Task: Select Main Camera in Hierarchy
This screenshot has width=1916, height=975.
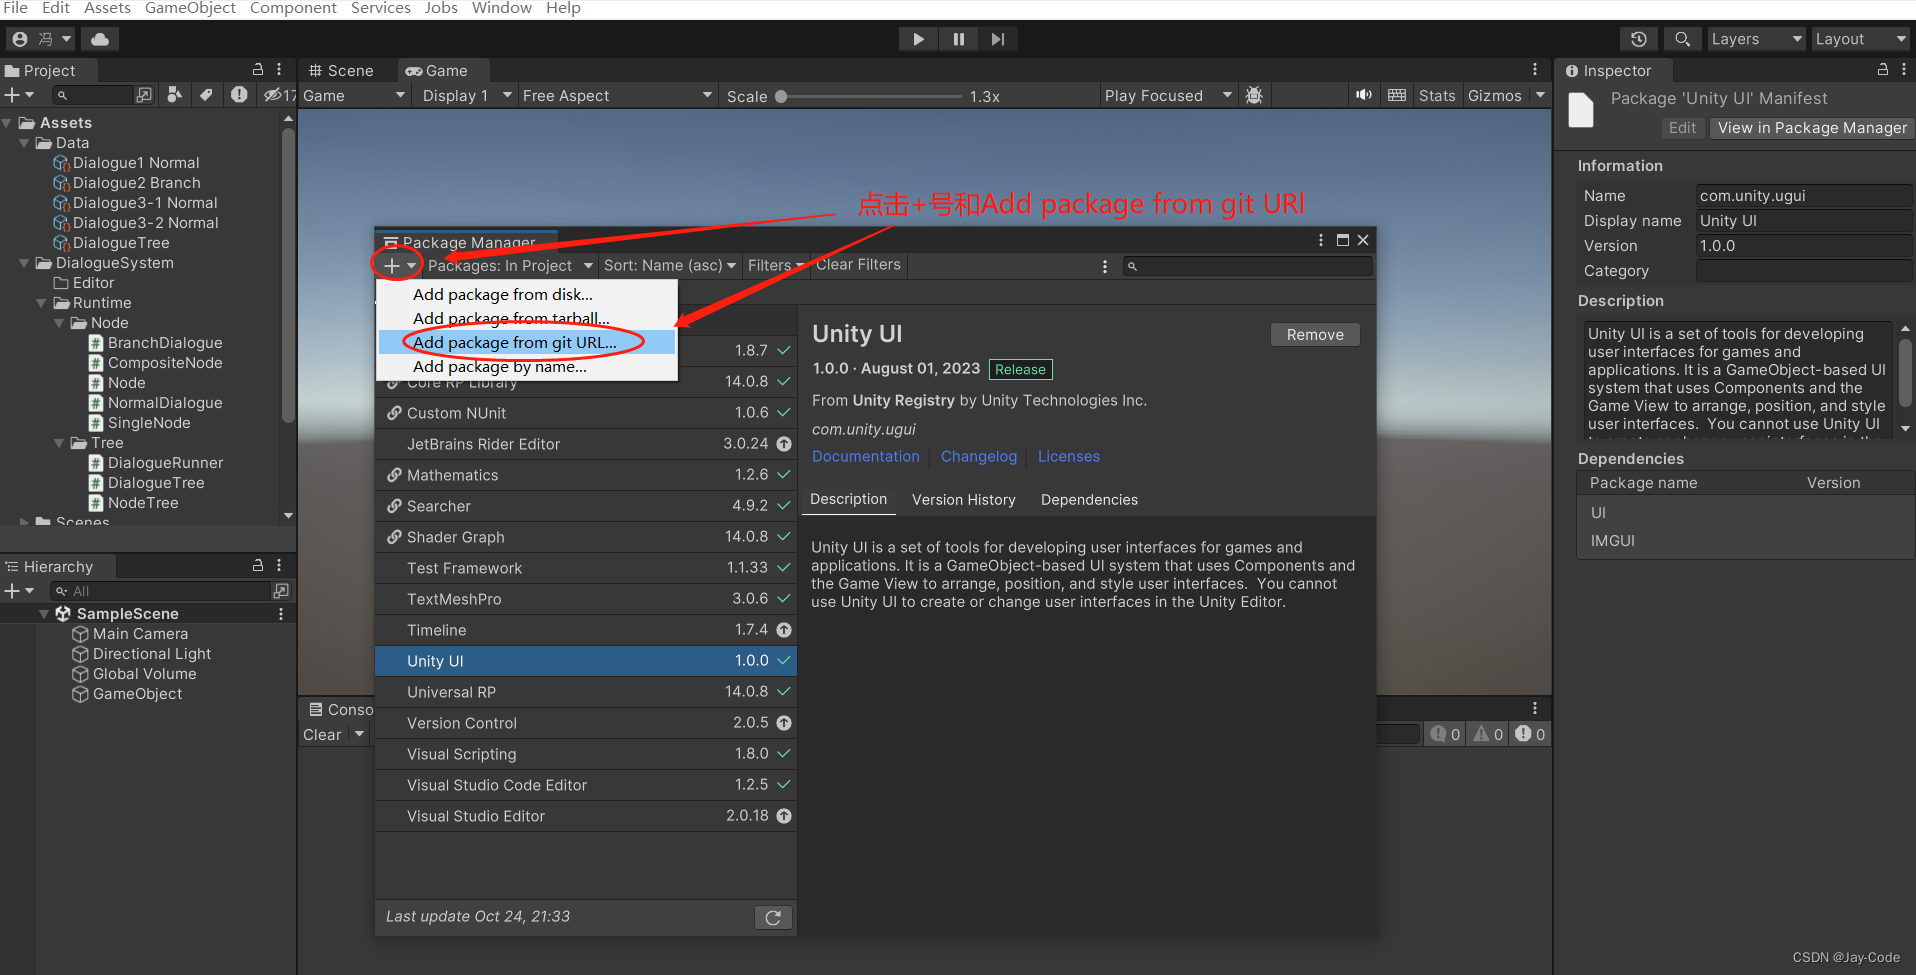Action: (x=140, y=634)
